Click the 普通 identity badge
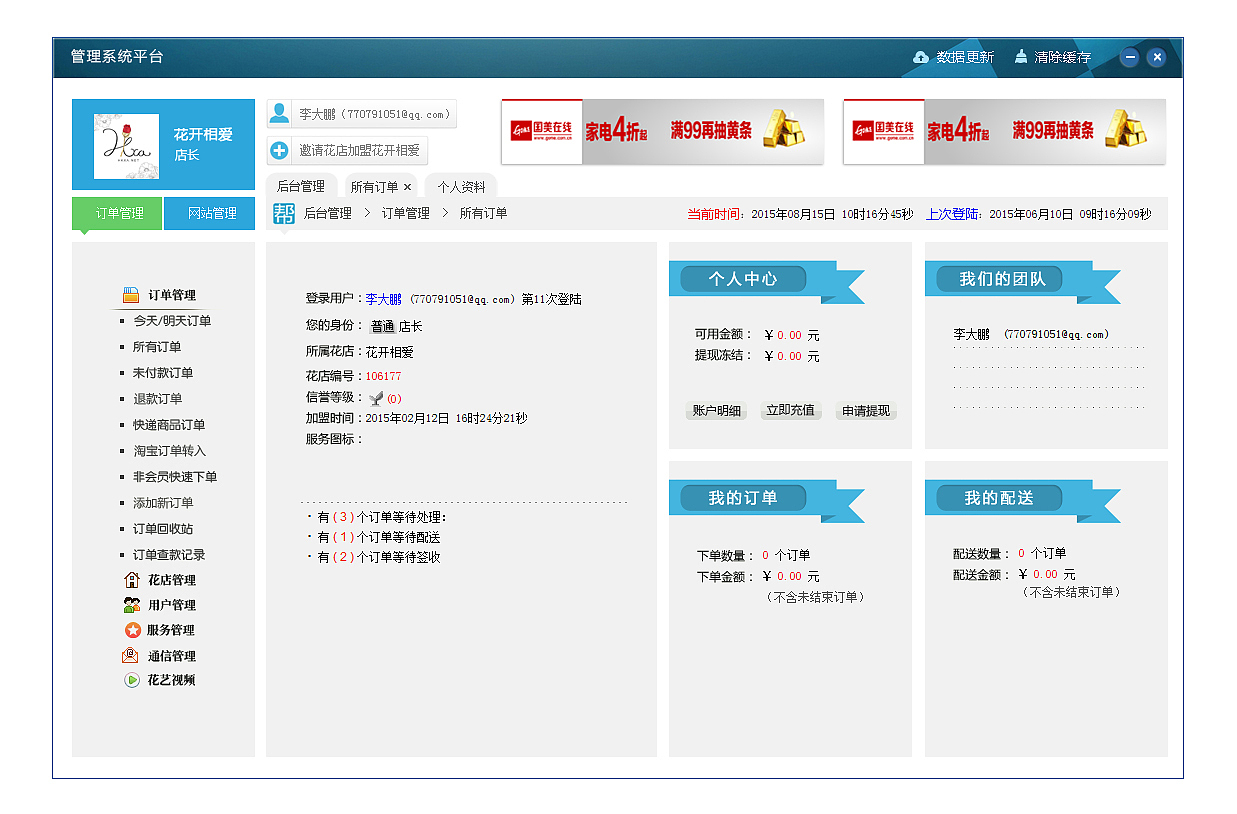The width and height of the screenshot is (1237, 814). pos(382,326)
